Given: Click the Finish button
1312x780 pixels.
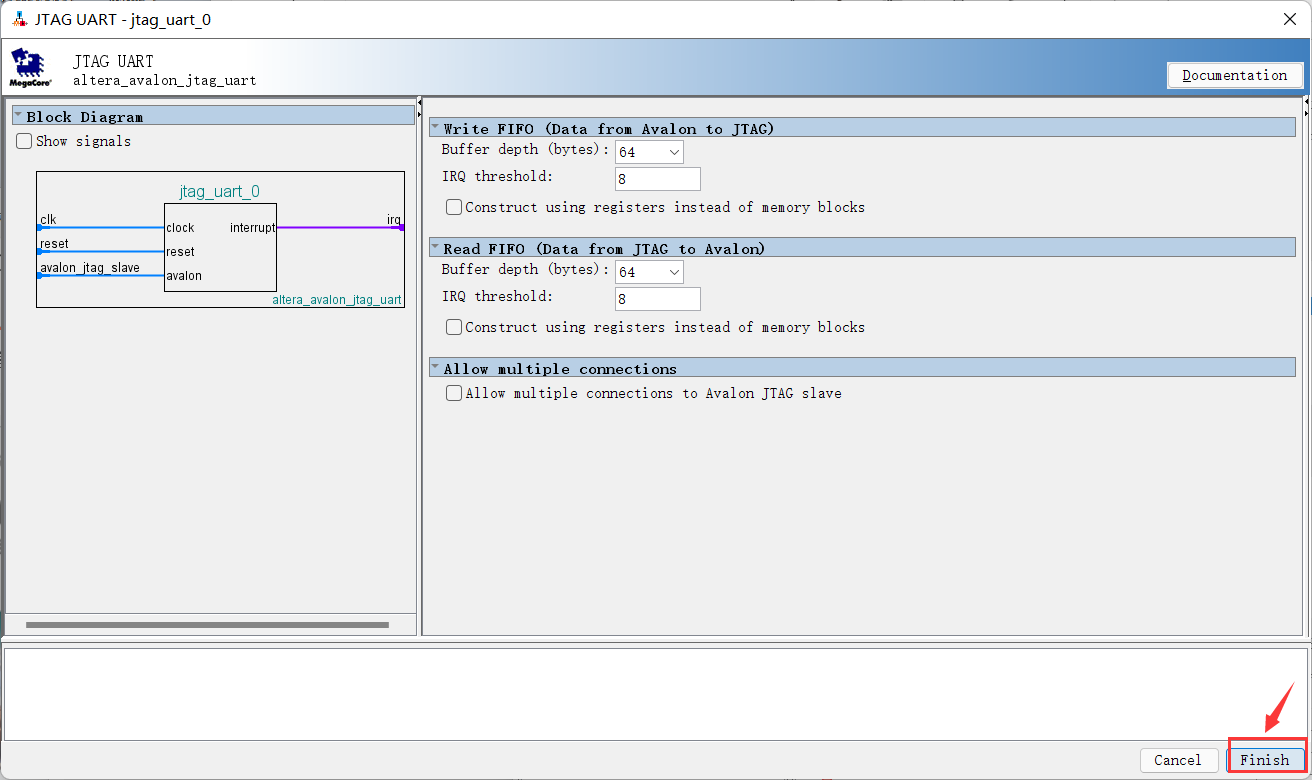Looking at the screenshot, I should (1265, 760).
